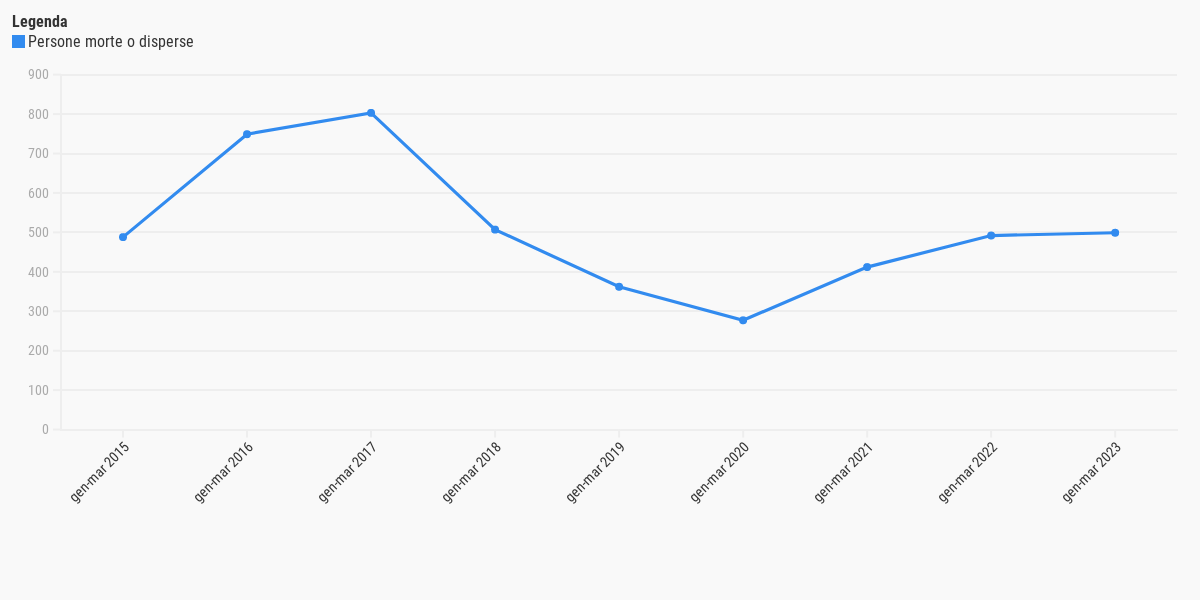Viewport: 1200px width, 600px height.
Task: Click the 'gen-mar 2016' x-axis label
Action: point(225,471)
